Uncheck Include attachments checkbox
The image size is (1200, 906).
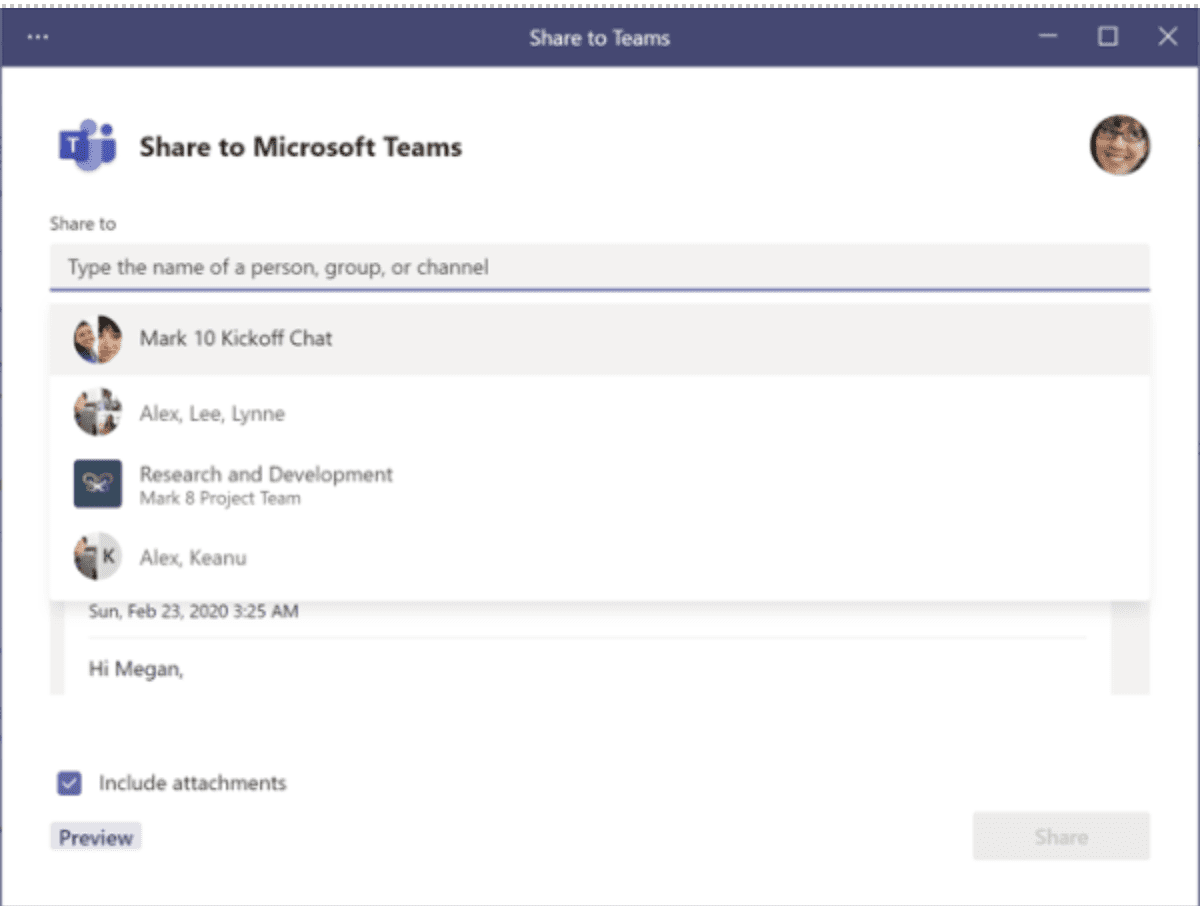(69, 783)
